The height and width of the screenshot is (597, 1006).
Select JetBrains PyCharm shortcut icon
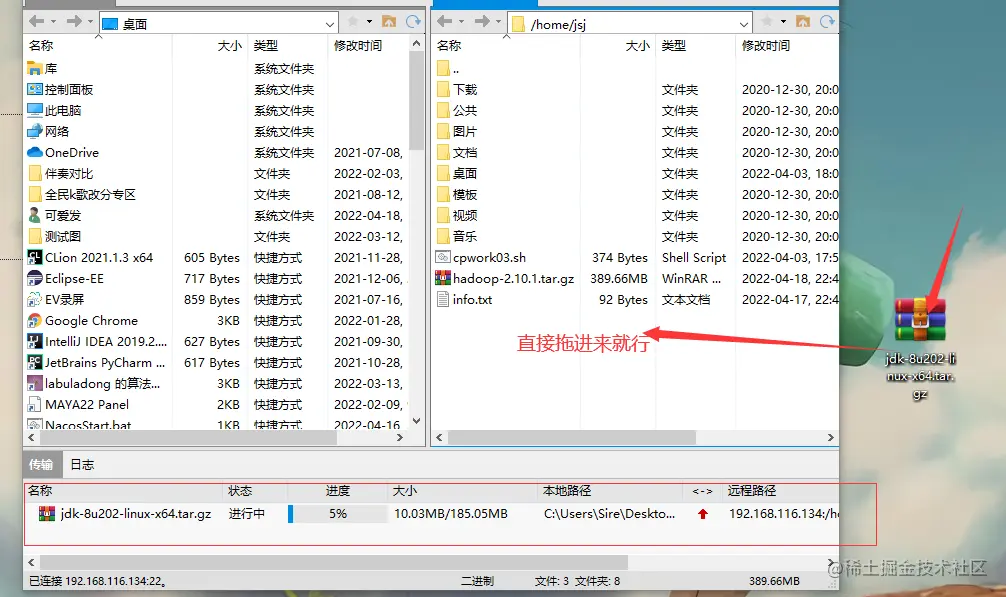[x=35, y=362]
